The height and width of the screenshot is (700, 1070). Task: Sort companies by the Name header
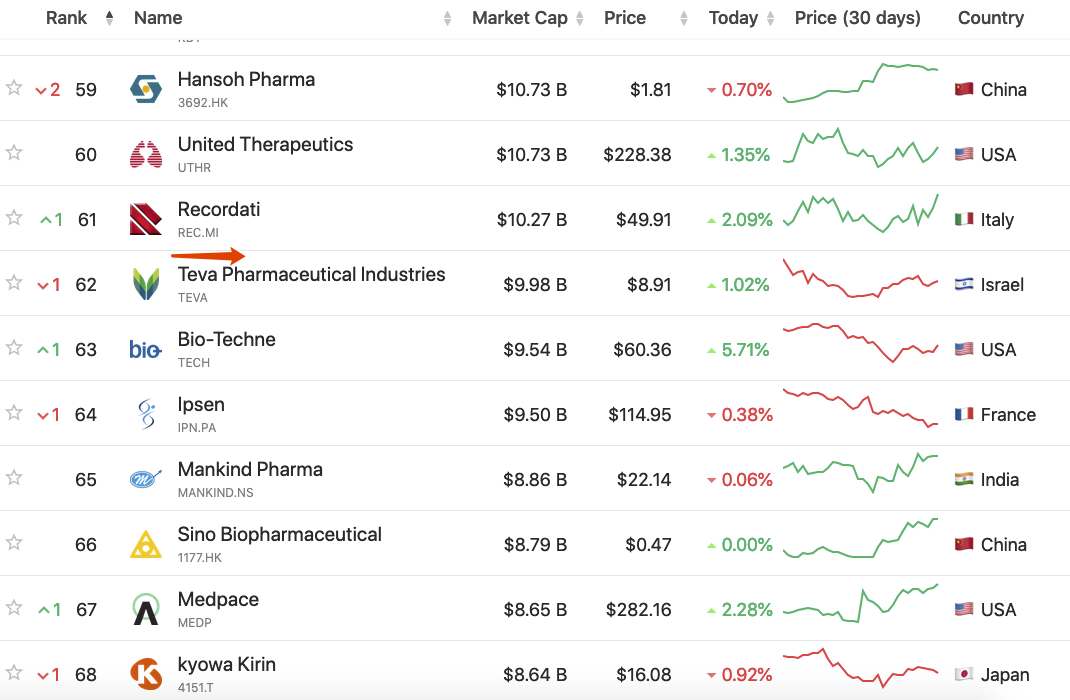pyautogui.click(x=158, y=18)
